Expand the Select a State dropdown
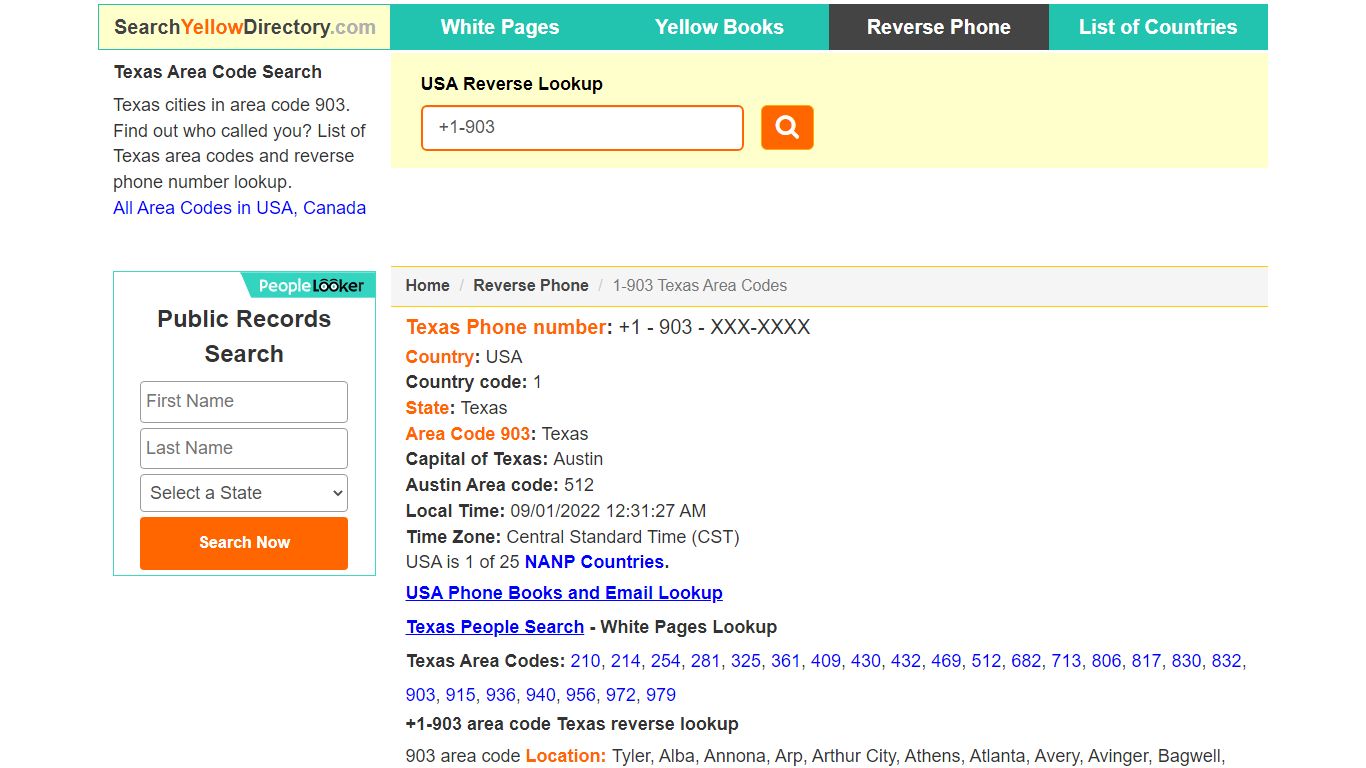Viewport: 1366px width, 768px height. click(x=244, y=493)
